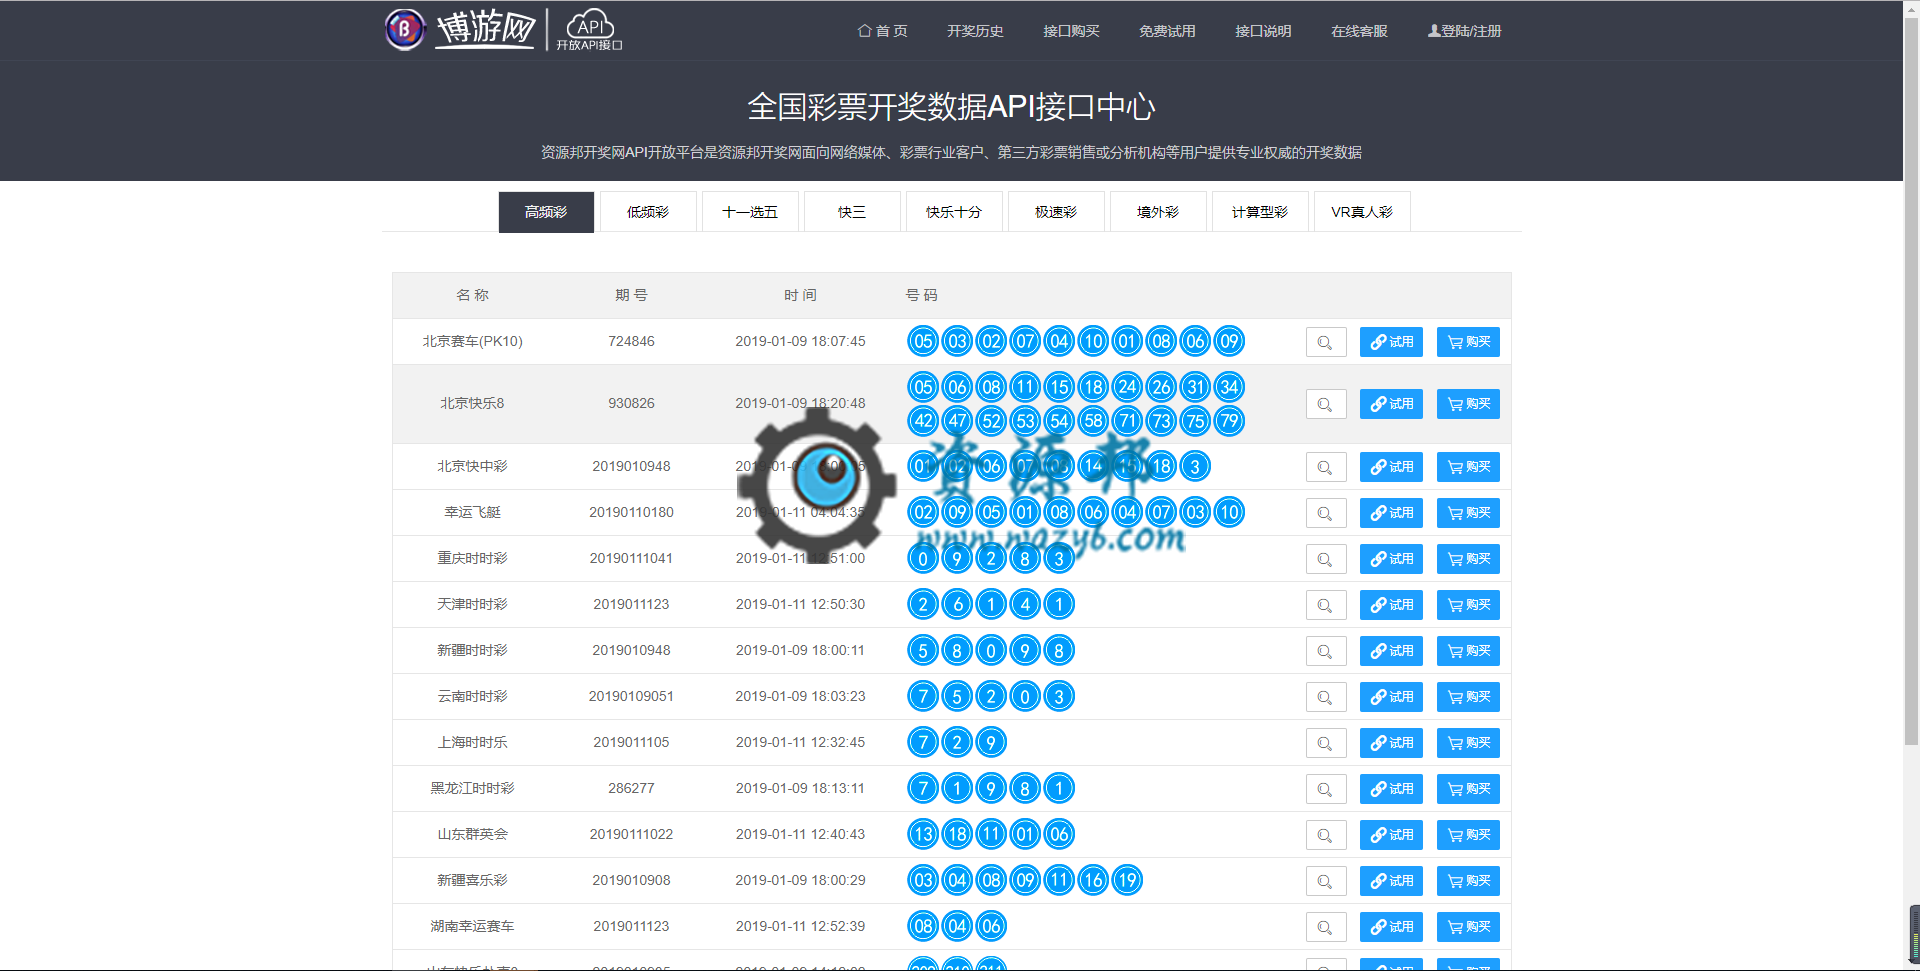Click the search icon for 山东群英会
Image resolution: width=1920 pixels, height=971 pixels.
[1325, 835]
